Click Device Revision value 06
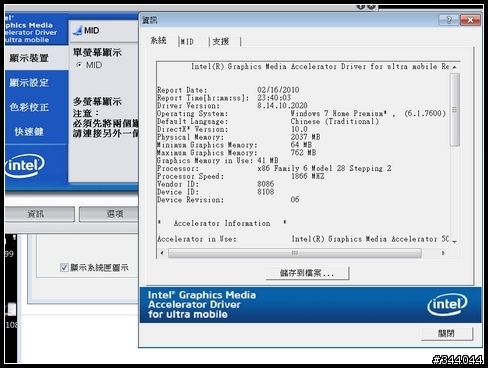Viewport: 488px width, 368px height. click(x=295, y=200)
